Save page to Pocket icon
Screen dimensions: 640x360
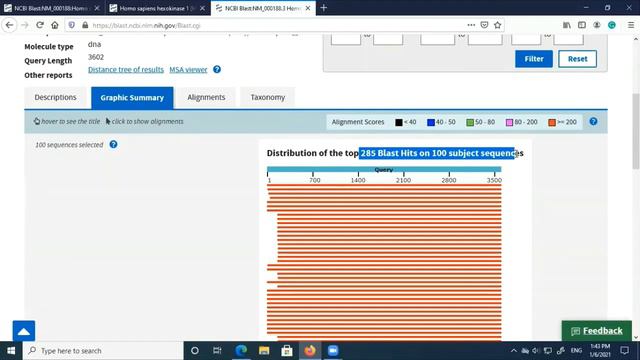pyautogui.click(x=484, y=25)
